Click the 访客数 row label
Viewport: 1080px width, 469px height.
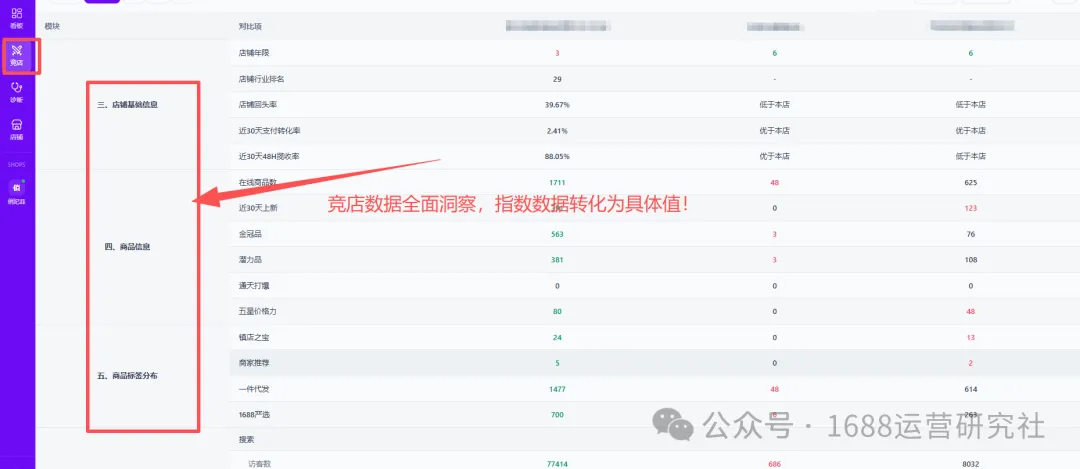pyautogui.click(x=260, y=464)
